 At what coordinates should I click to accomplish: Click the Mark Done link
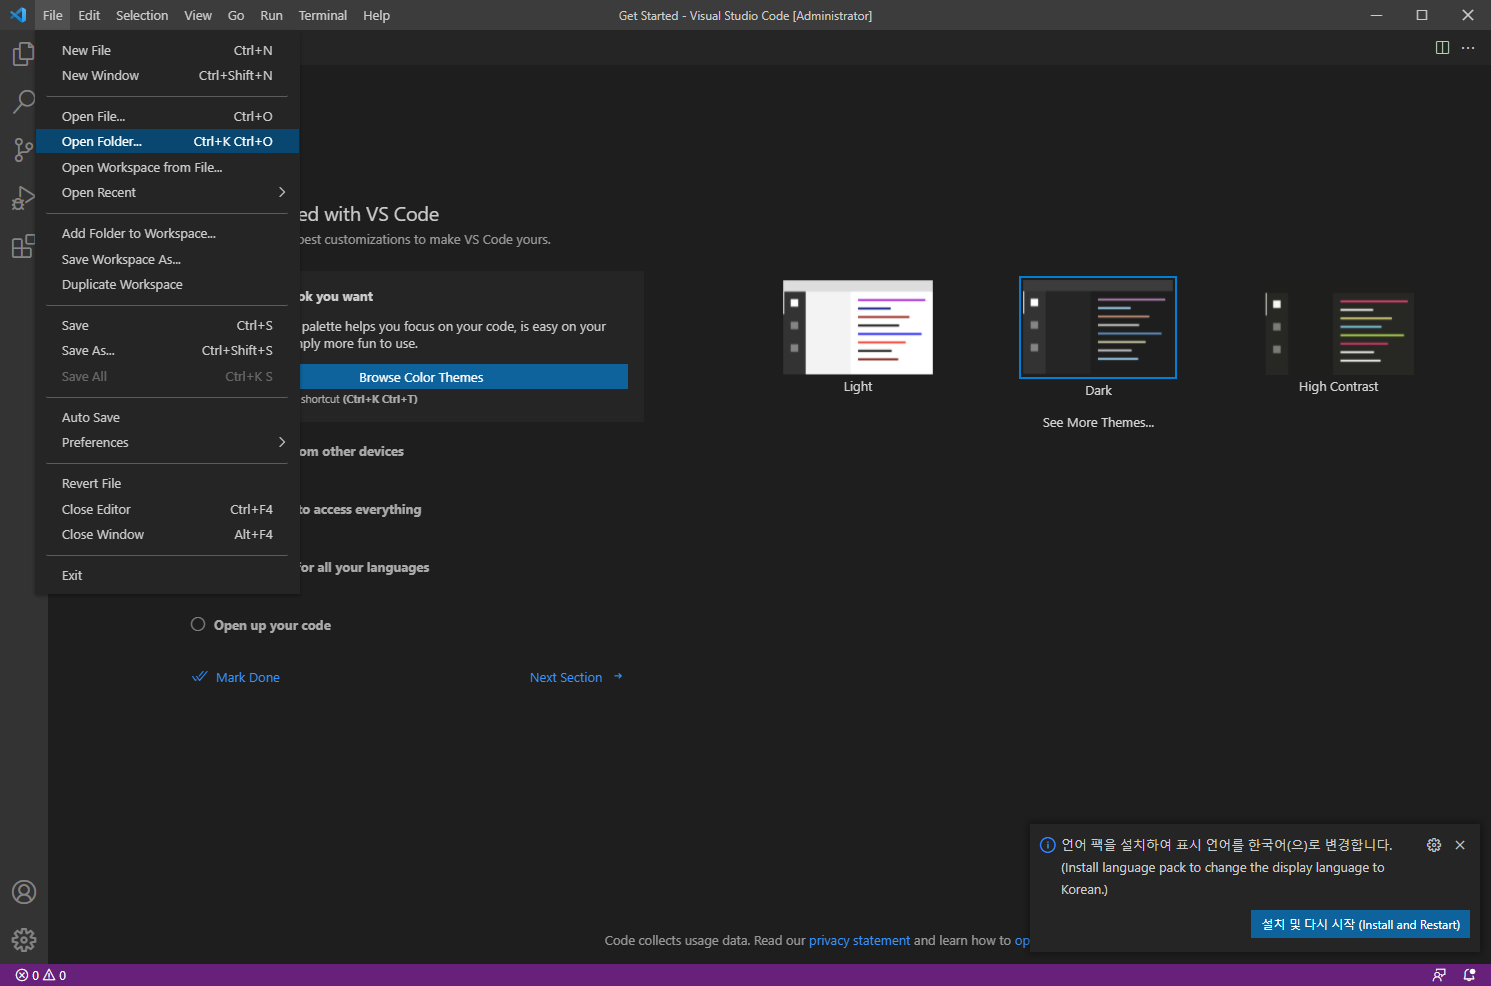click(x=236, y=677)
